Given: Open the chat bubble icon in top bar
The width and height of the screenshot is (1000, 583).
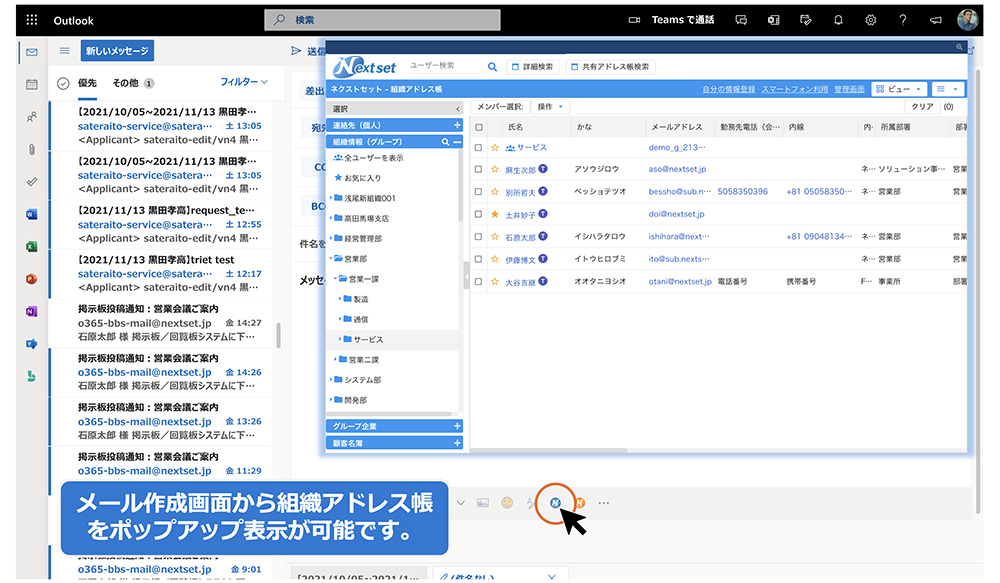Looking at the screenshot, I should coord(741,20).
